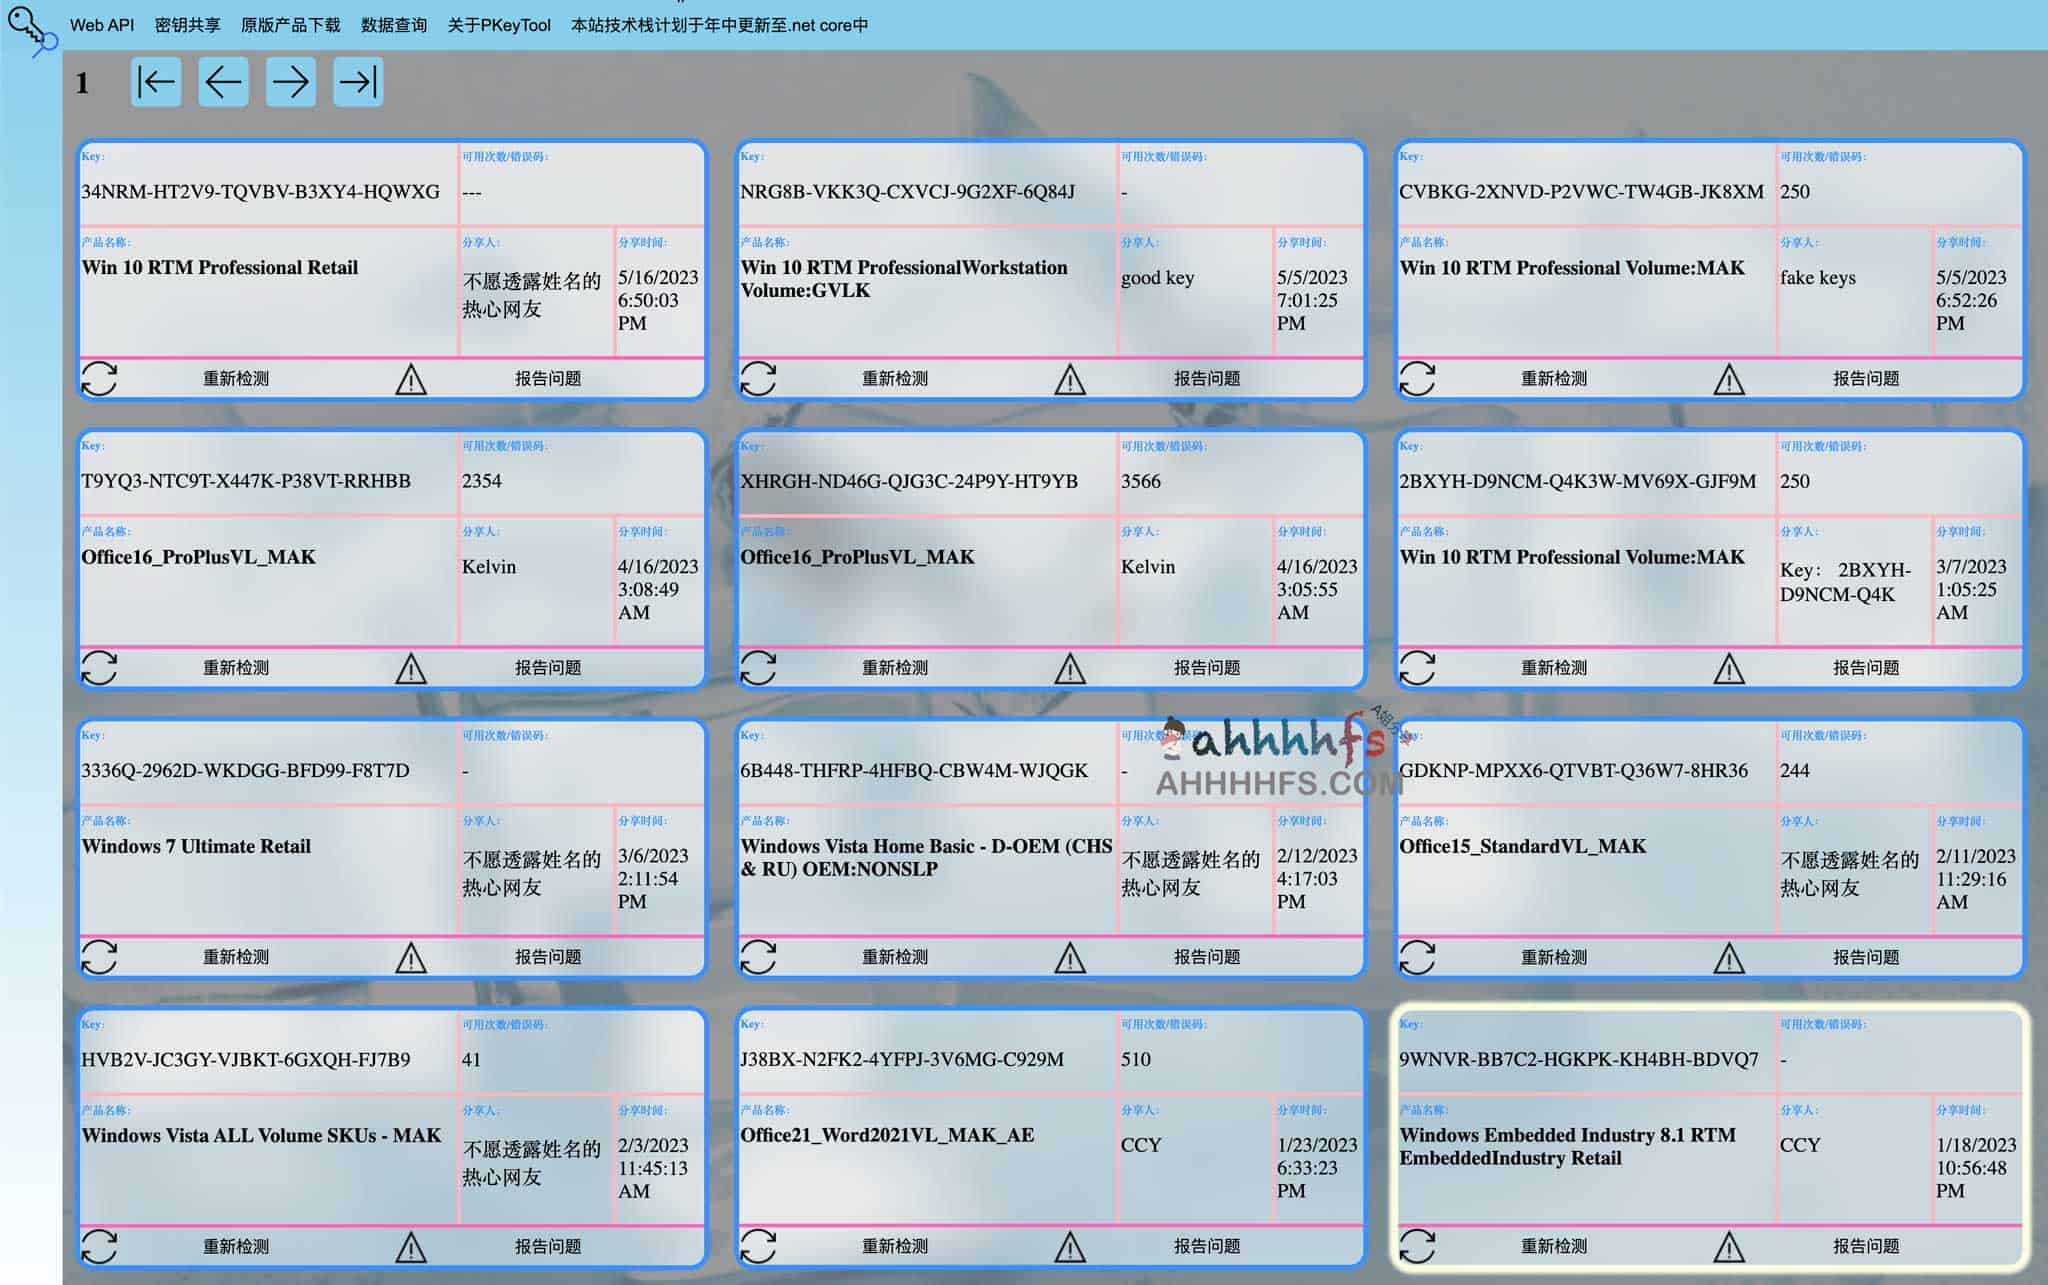Image resolution: width=2048 pixels, height=1285 pixels.
Task: Click refresh icon on Win 10 RTM Professional Retail card
Action: [x=100, y=379]
